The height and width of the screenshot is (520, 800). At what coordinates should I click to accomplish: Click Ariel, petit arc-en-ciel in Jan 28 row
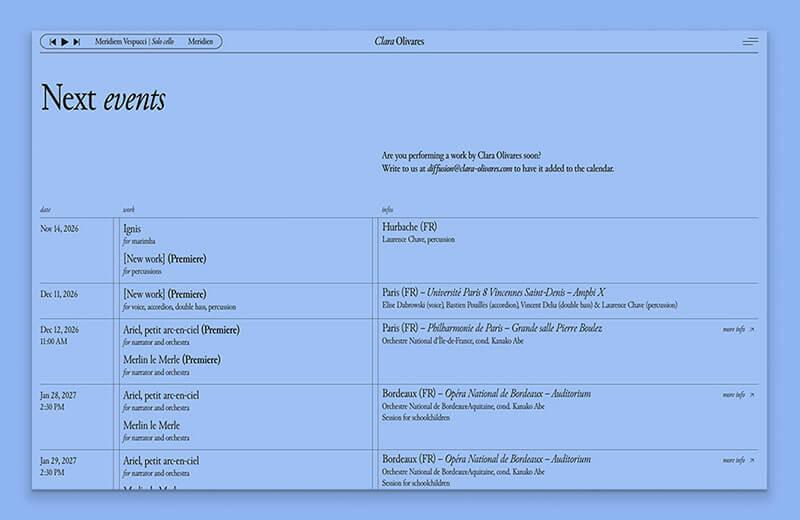161,395
